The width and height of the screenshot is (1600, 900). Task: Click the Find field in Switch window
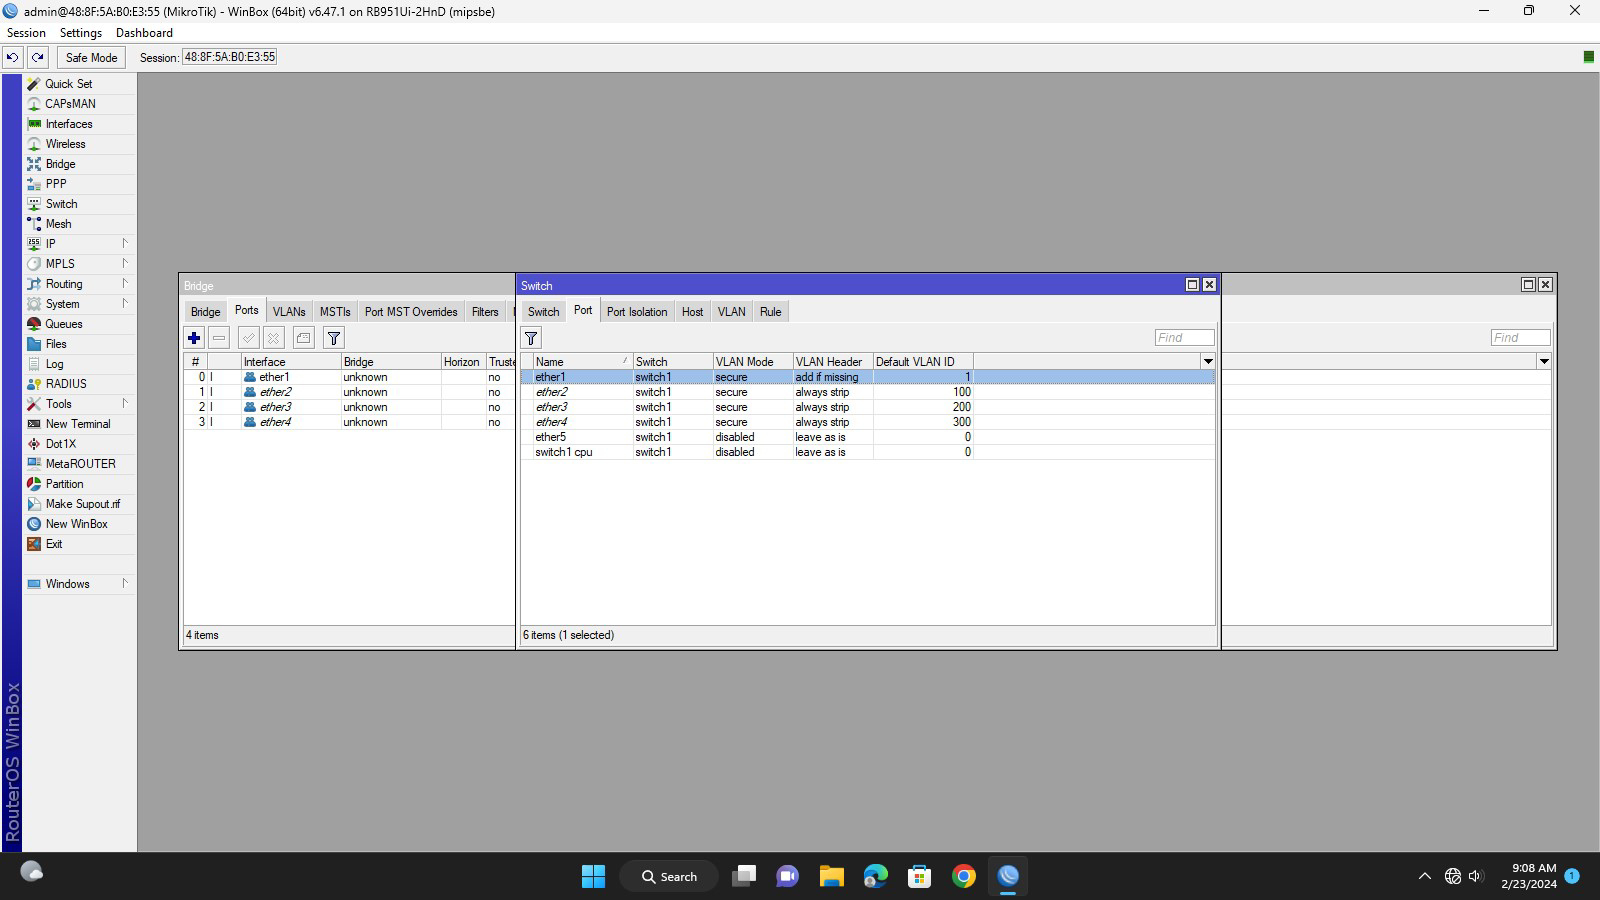point(1184,338)
